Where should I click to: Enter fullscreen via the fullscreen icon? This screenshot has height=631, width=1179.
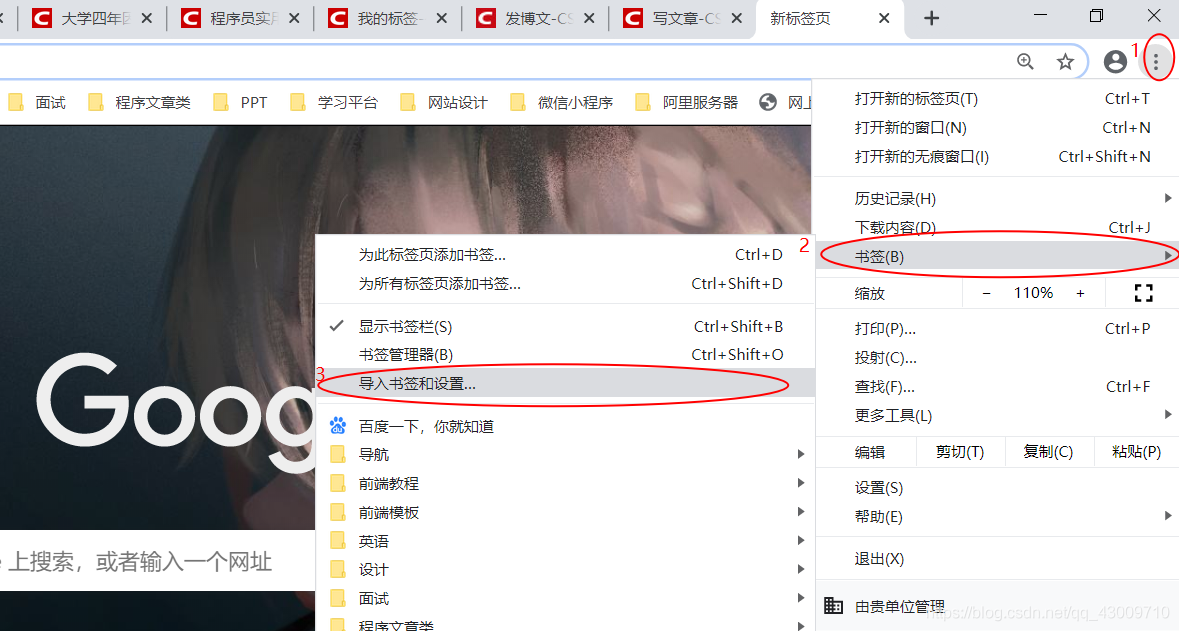coord(1143,292)
